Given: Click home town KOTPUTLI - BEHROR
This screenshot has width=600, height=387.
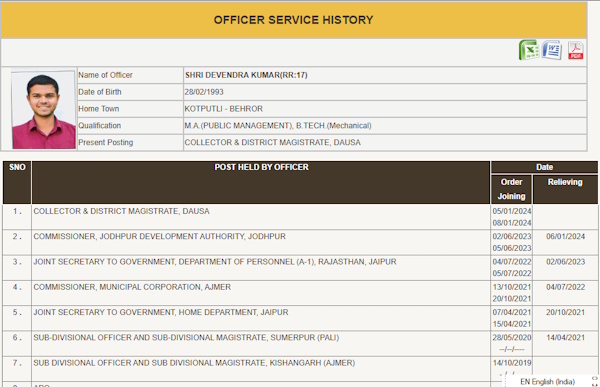Looking at the screenshot, I should click(223, 109).
